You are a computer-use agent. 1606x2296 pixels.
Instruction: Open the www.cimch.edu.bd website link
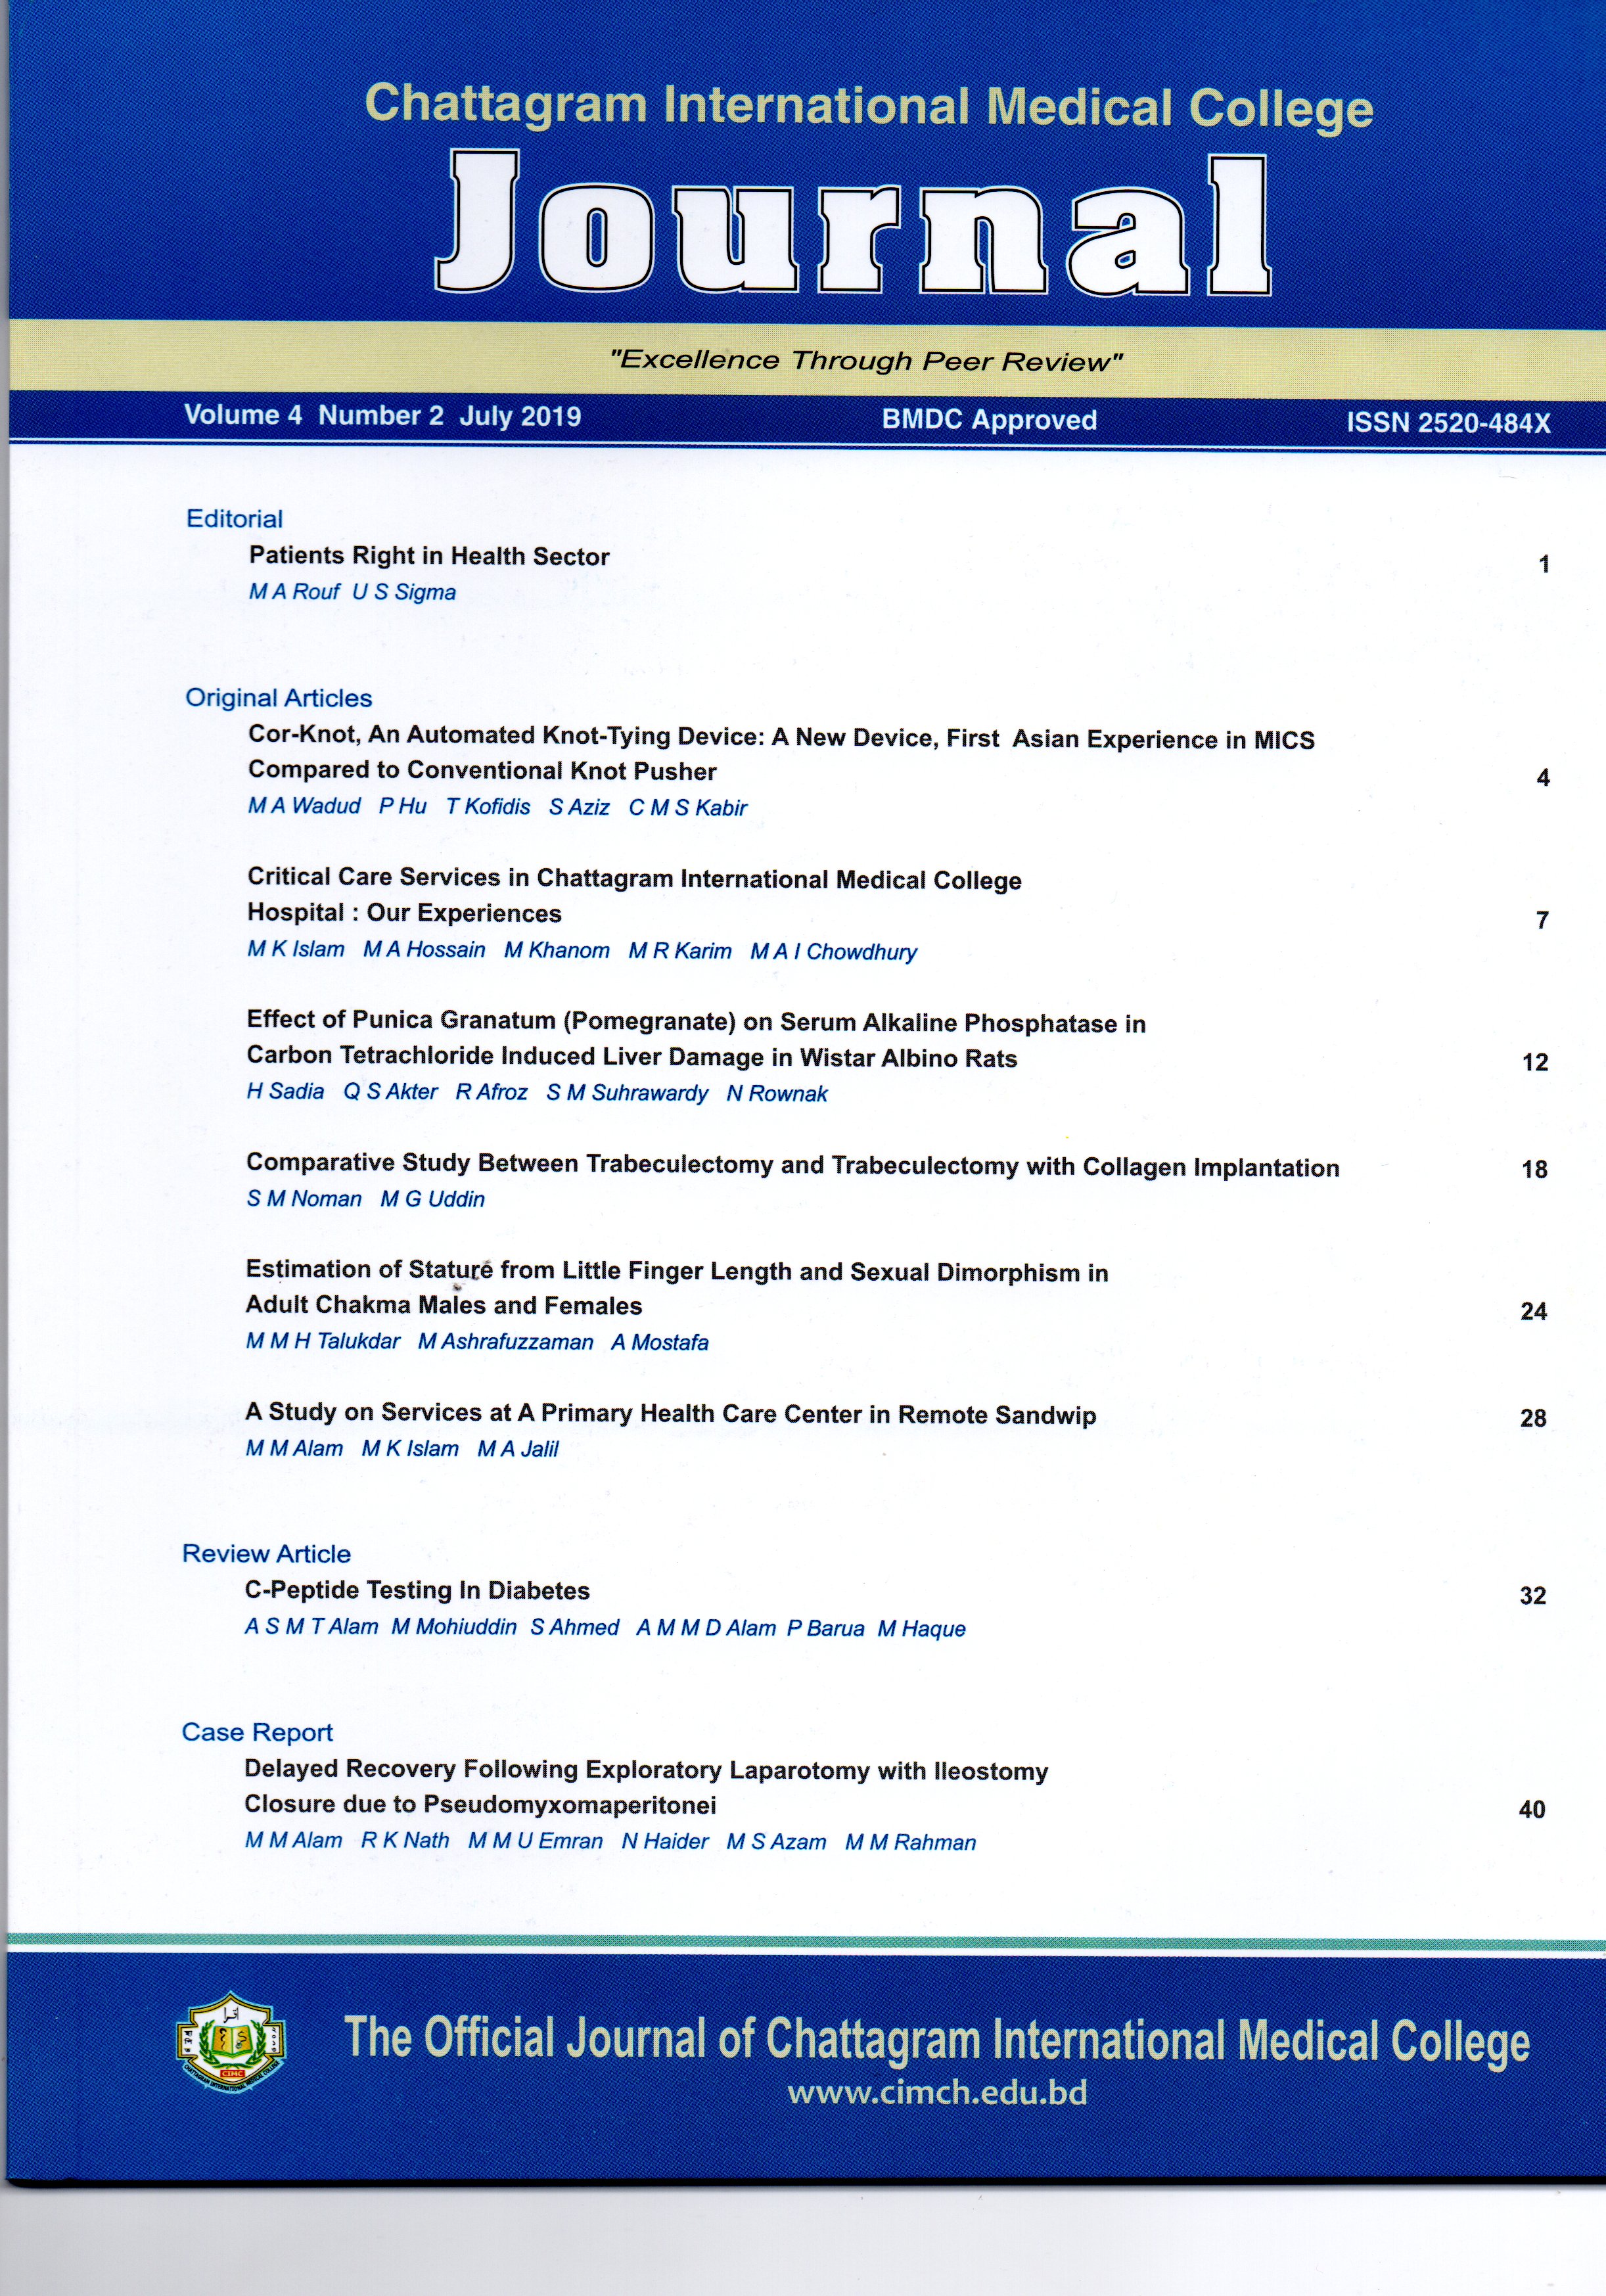pos(936,2093)
